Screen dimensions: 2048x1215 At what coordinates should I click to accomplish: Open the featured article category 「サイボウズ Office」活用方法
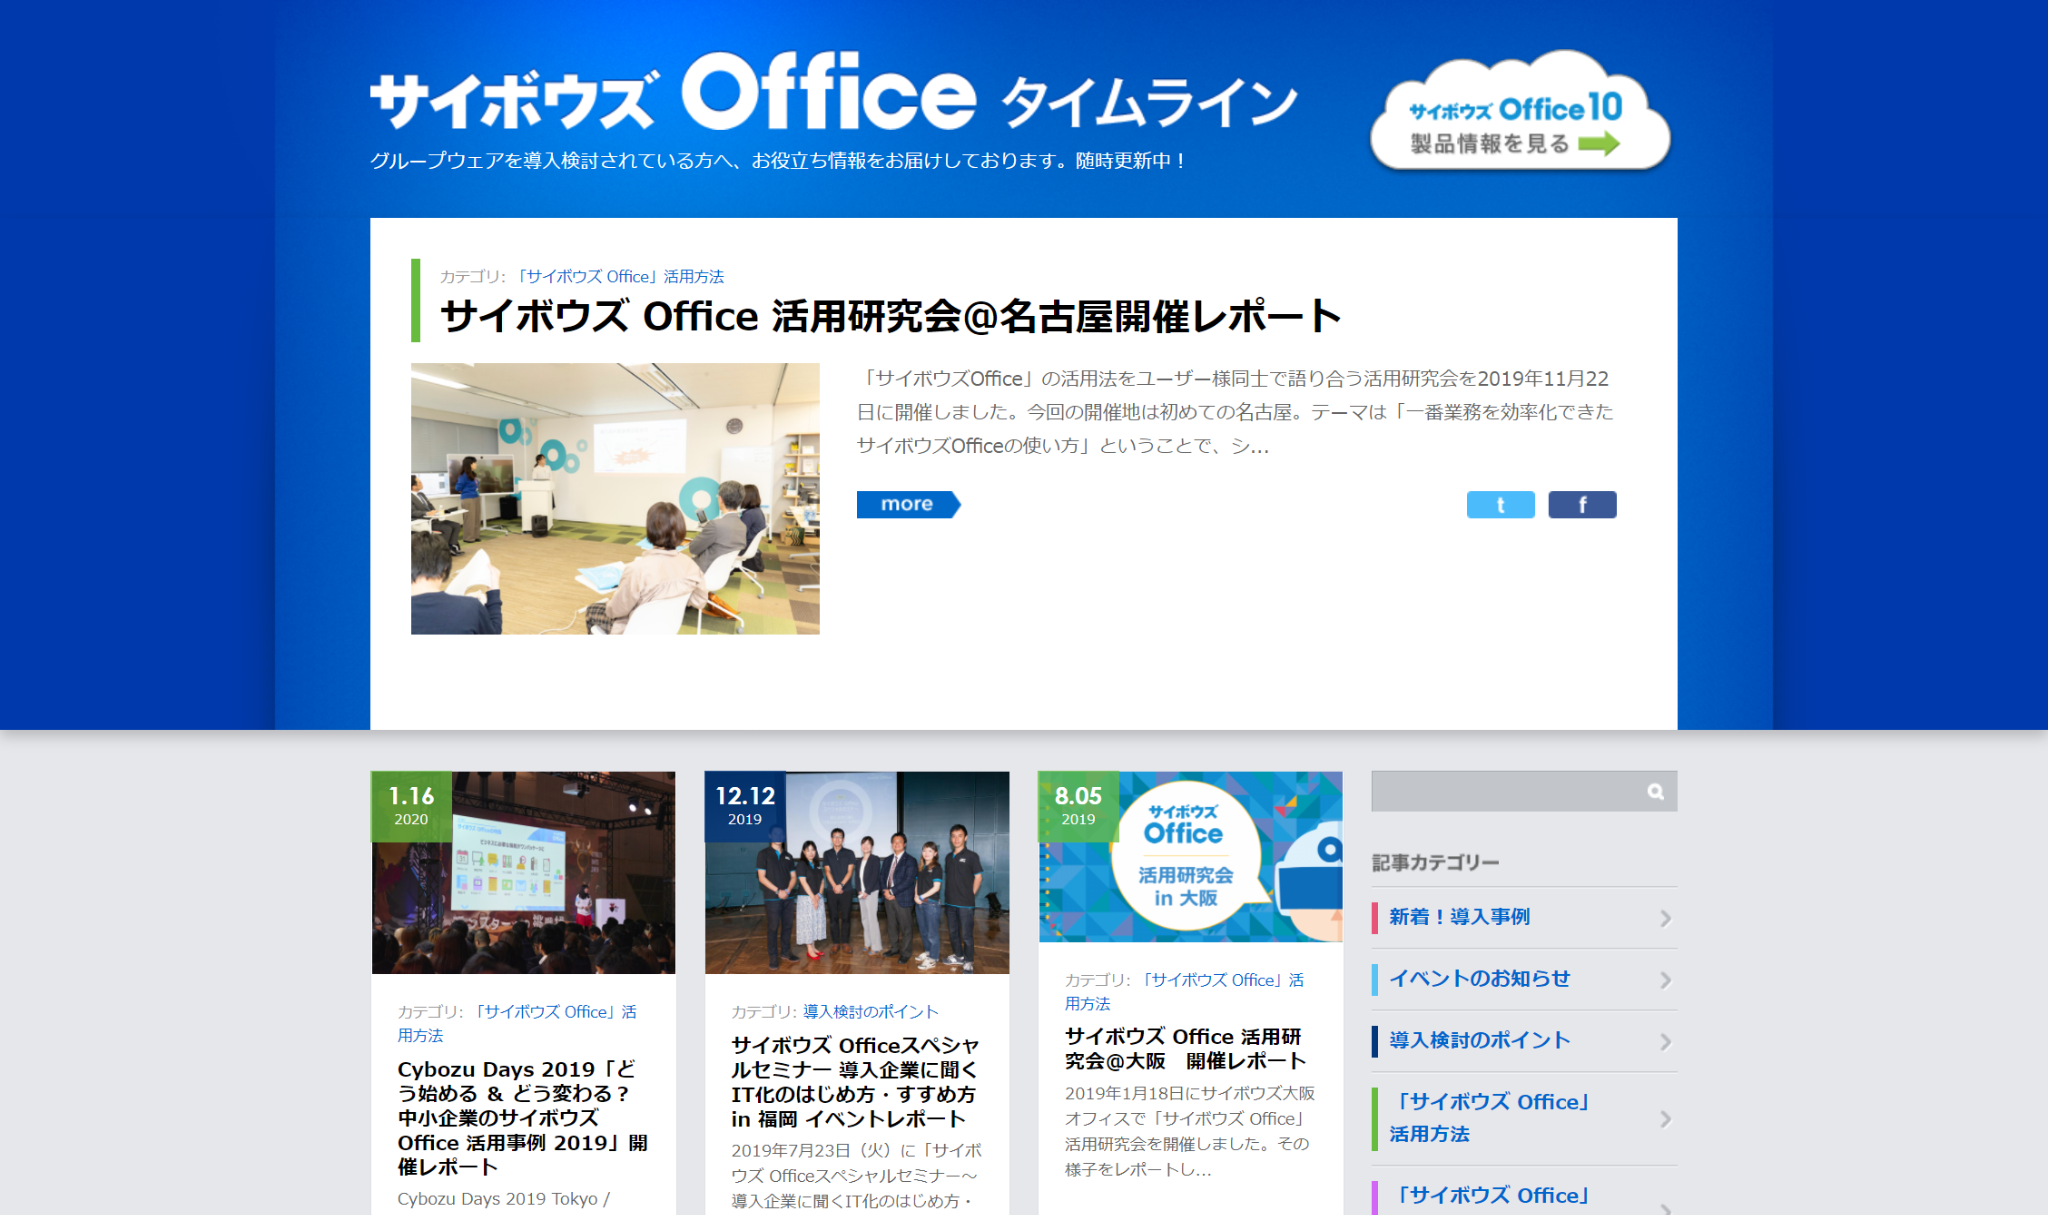[x=618, y=276]
